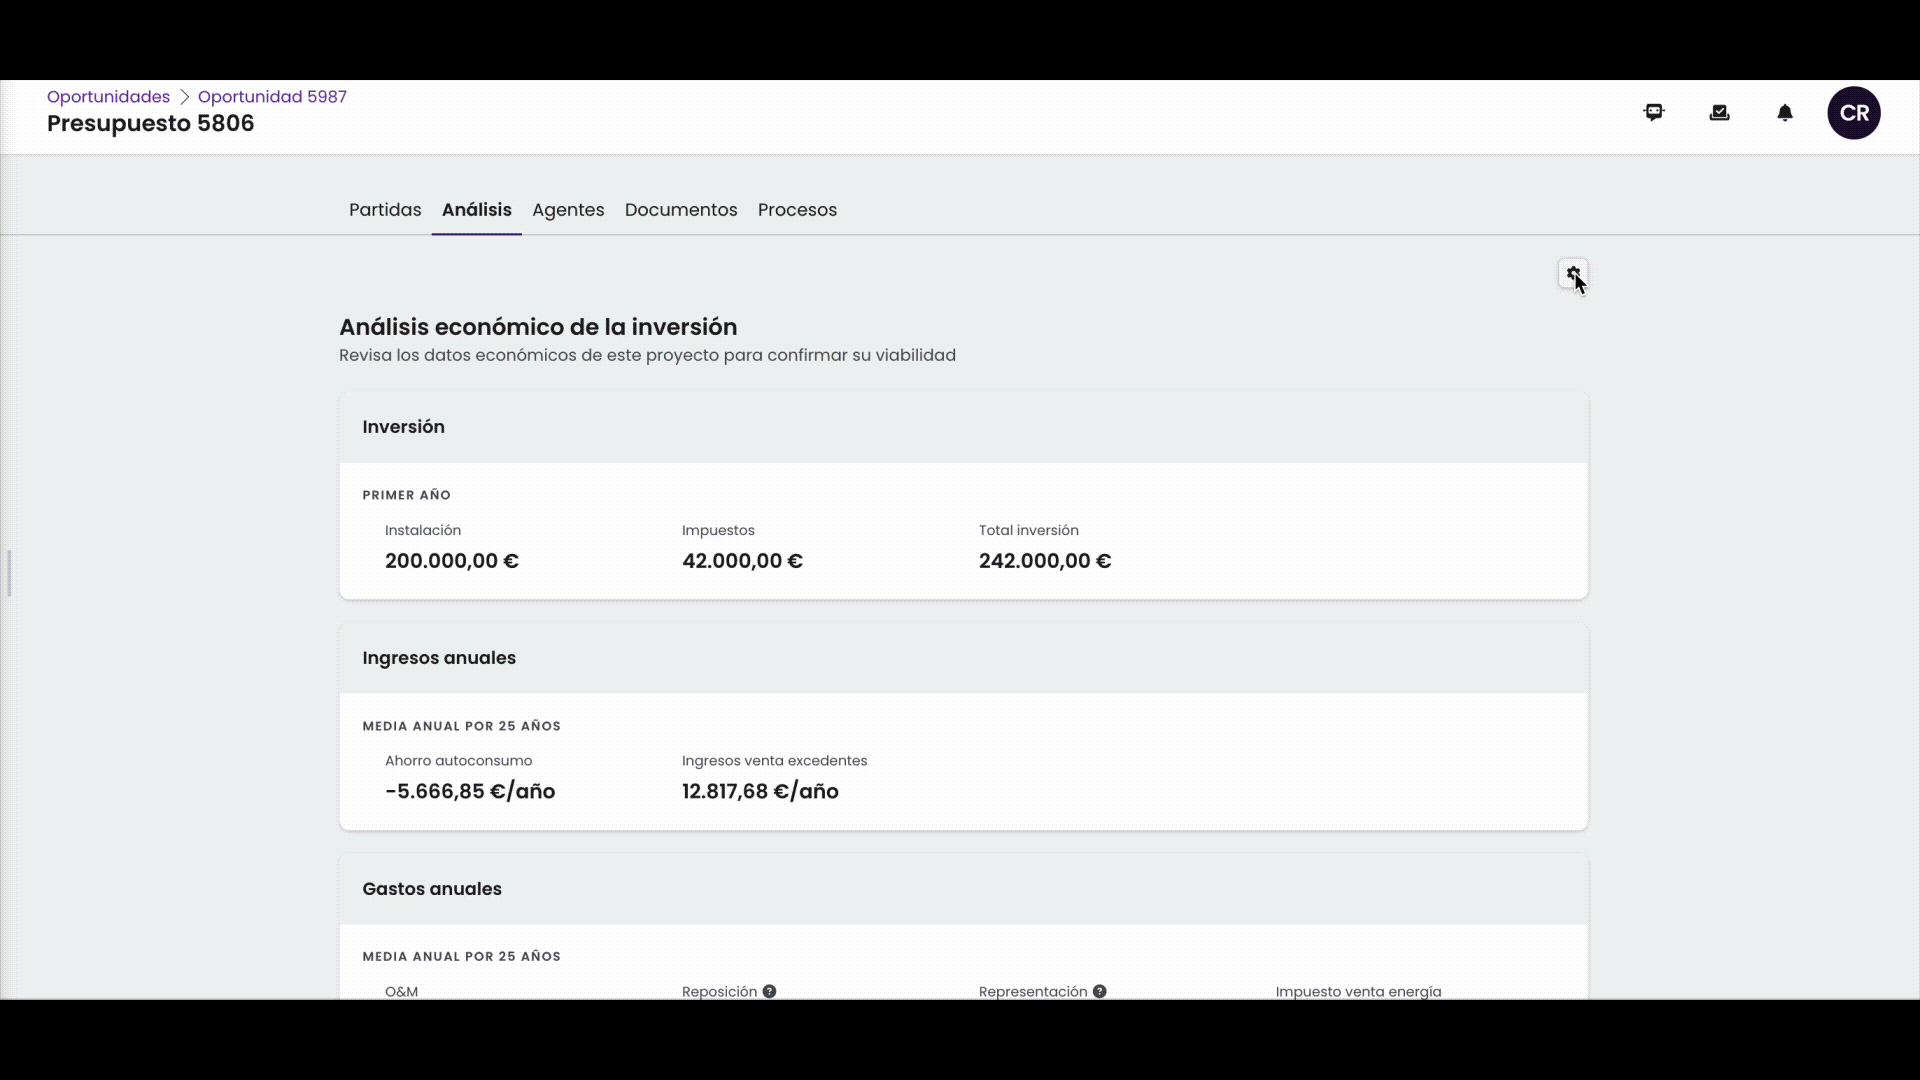
Task: Click the O&M label
Action: (402, 991)
